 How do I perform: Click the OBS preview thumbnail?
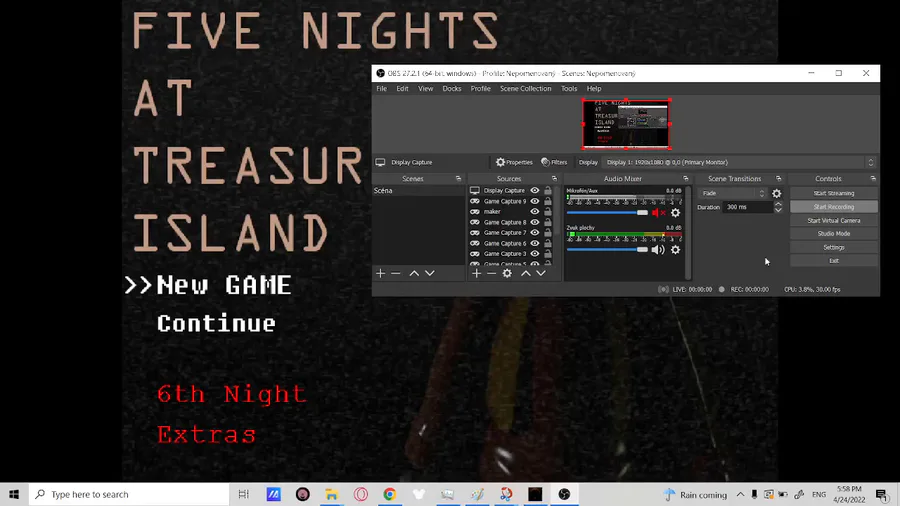[626, 124]
